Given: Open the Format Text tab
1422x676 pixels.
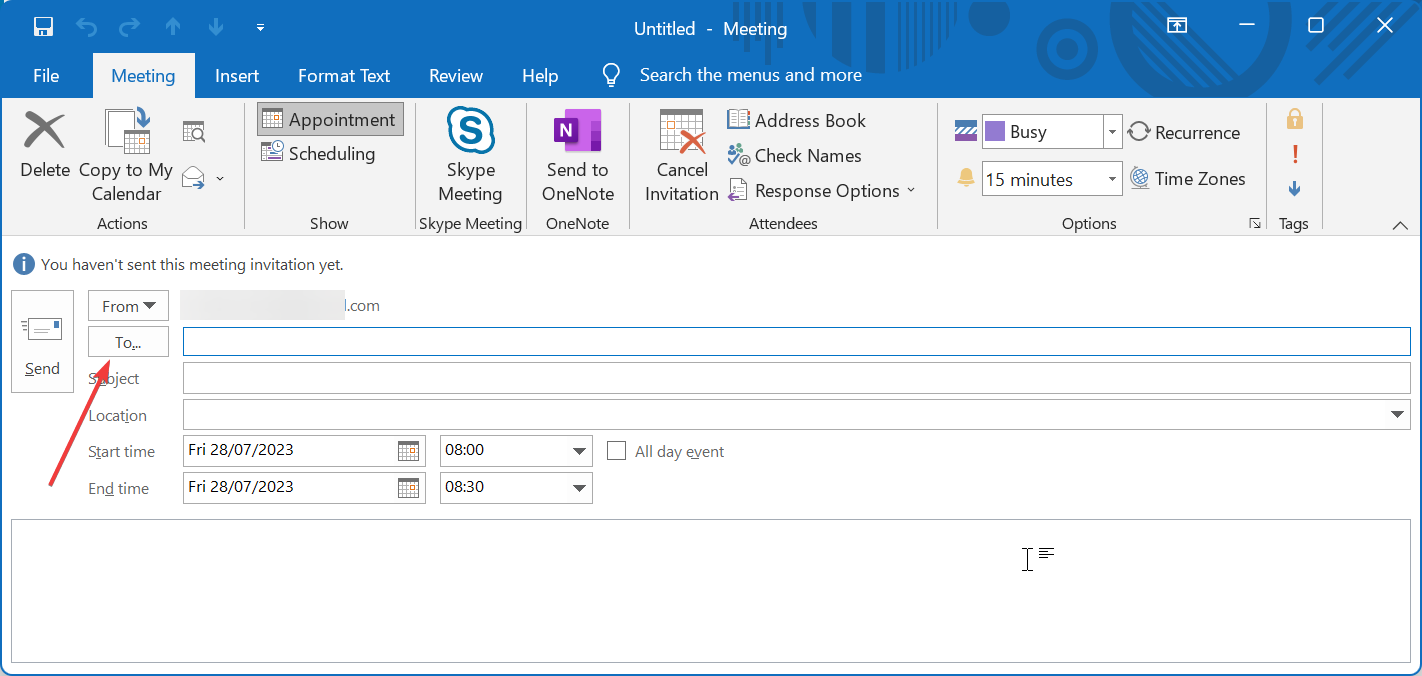Looking at the screenshot, I should coord(344,76).
